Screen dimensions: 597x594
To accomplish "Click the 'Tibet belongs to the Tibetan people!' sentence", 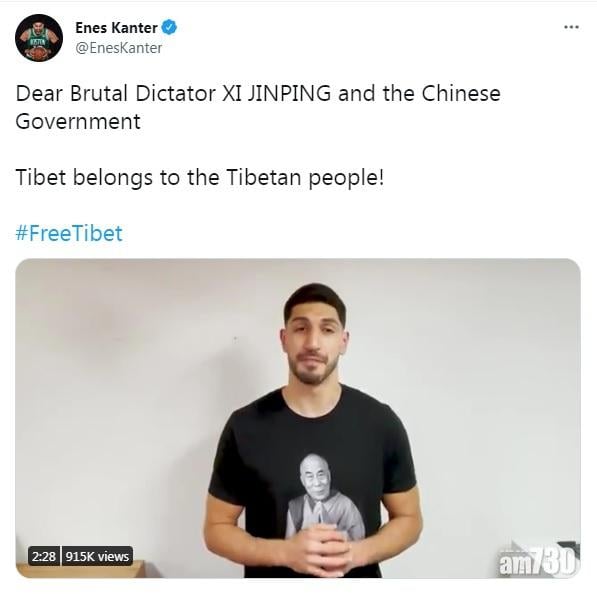I will [x=200, y=177].
